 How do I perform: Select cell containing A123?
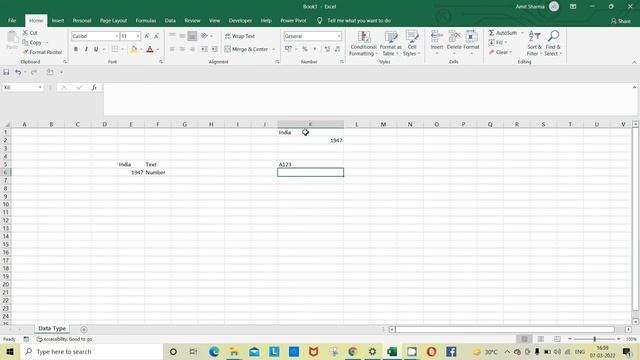310,164
